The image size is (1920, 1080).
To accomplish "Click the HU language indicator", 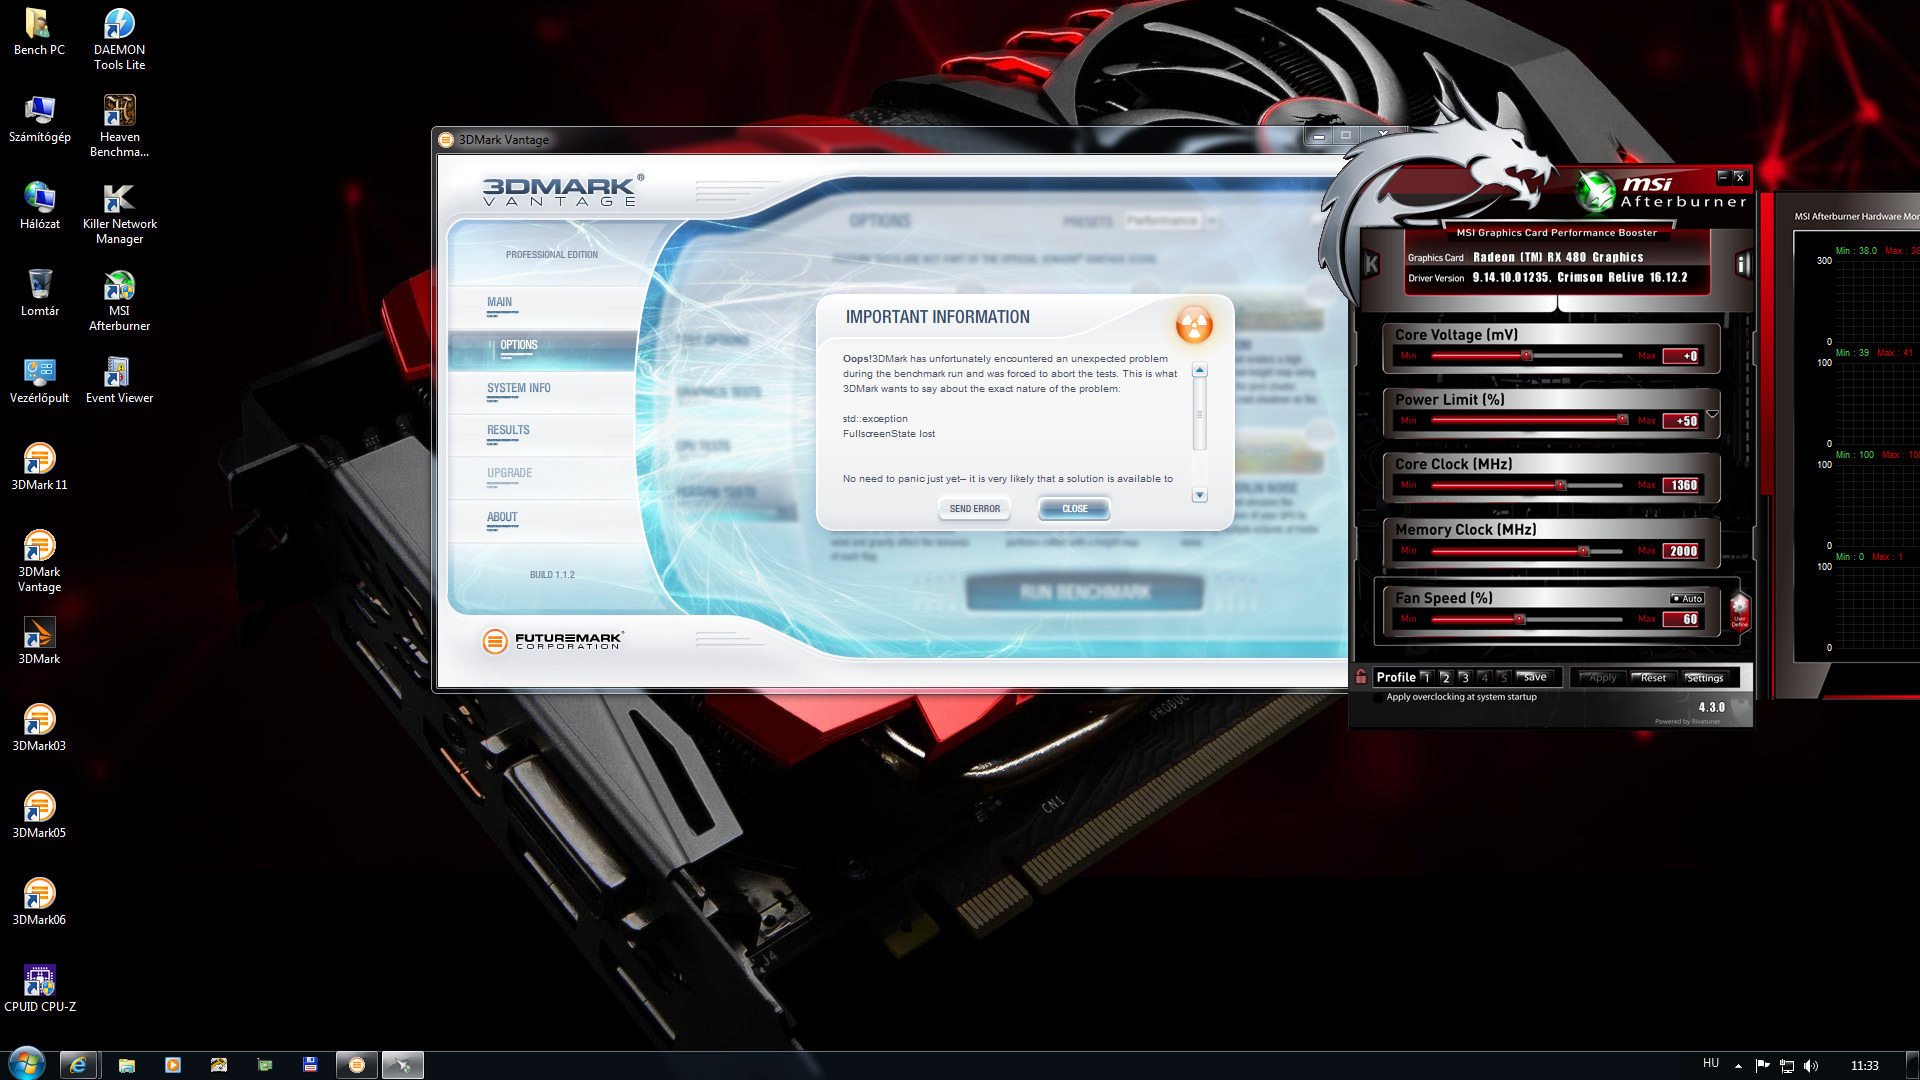I will pyautogui.click(x=1711, y=1063).
